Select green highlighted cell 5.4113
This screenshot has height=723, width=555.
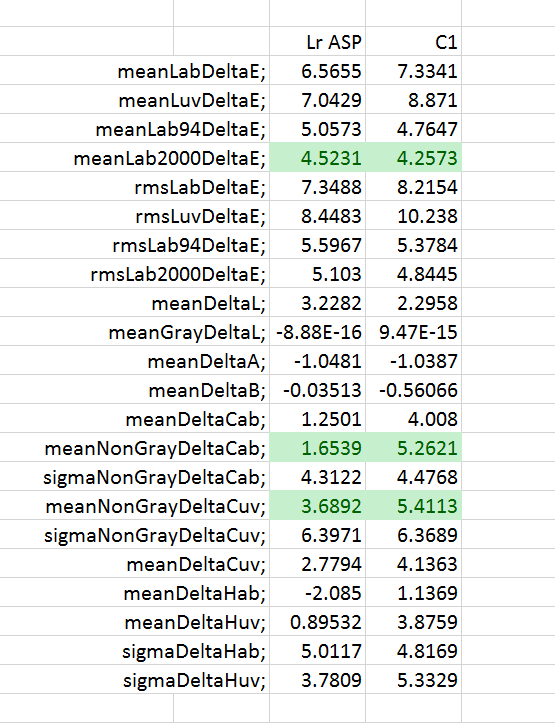click(413, 505)
